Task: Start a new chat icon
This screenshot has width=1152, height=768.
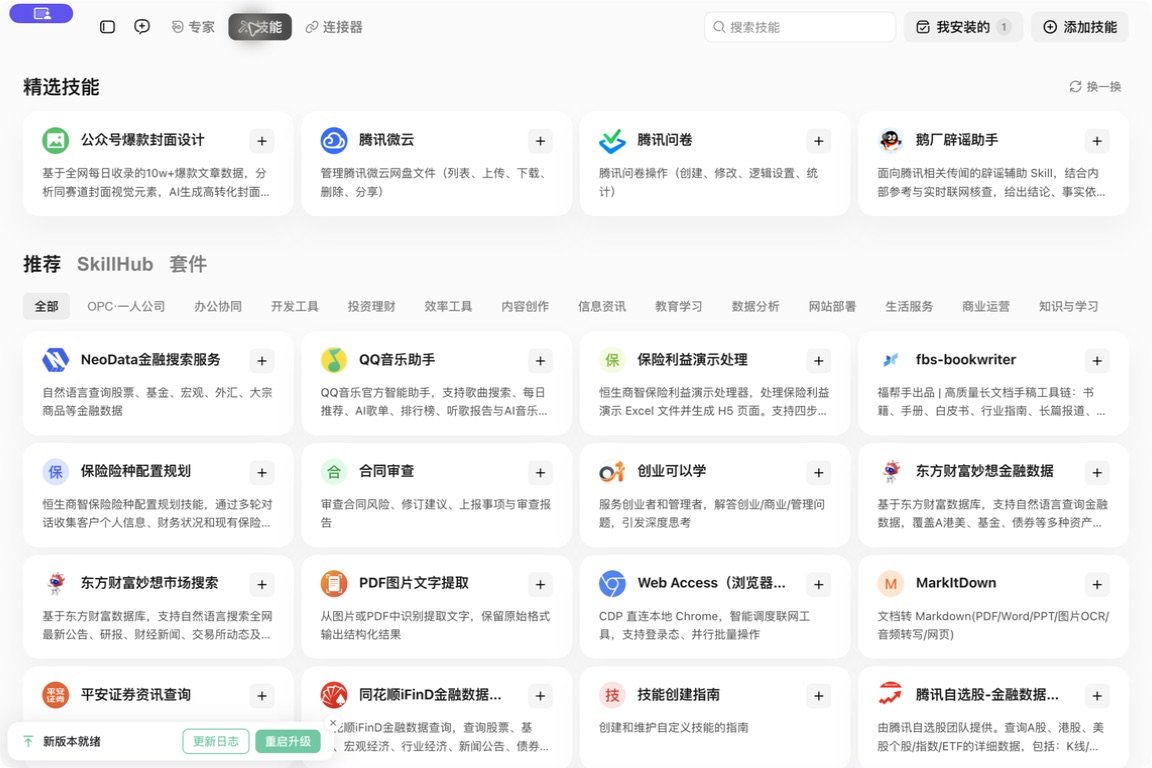Action: click(x=142, y=27)
